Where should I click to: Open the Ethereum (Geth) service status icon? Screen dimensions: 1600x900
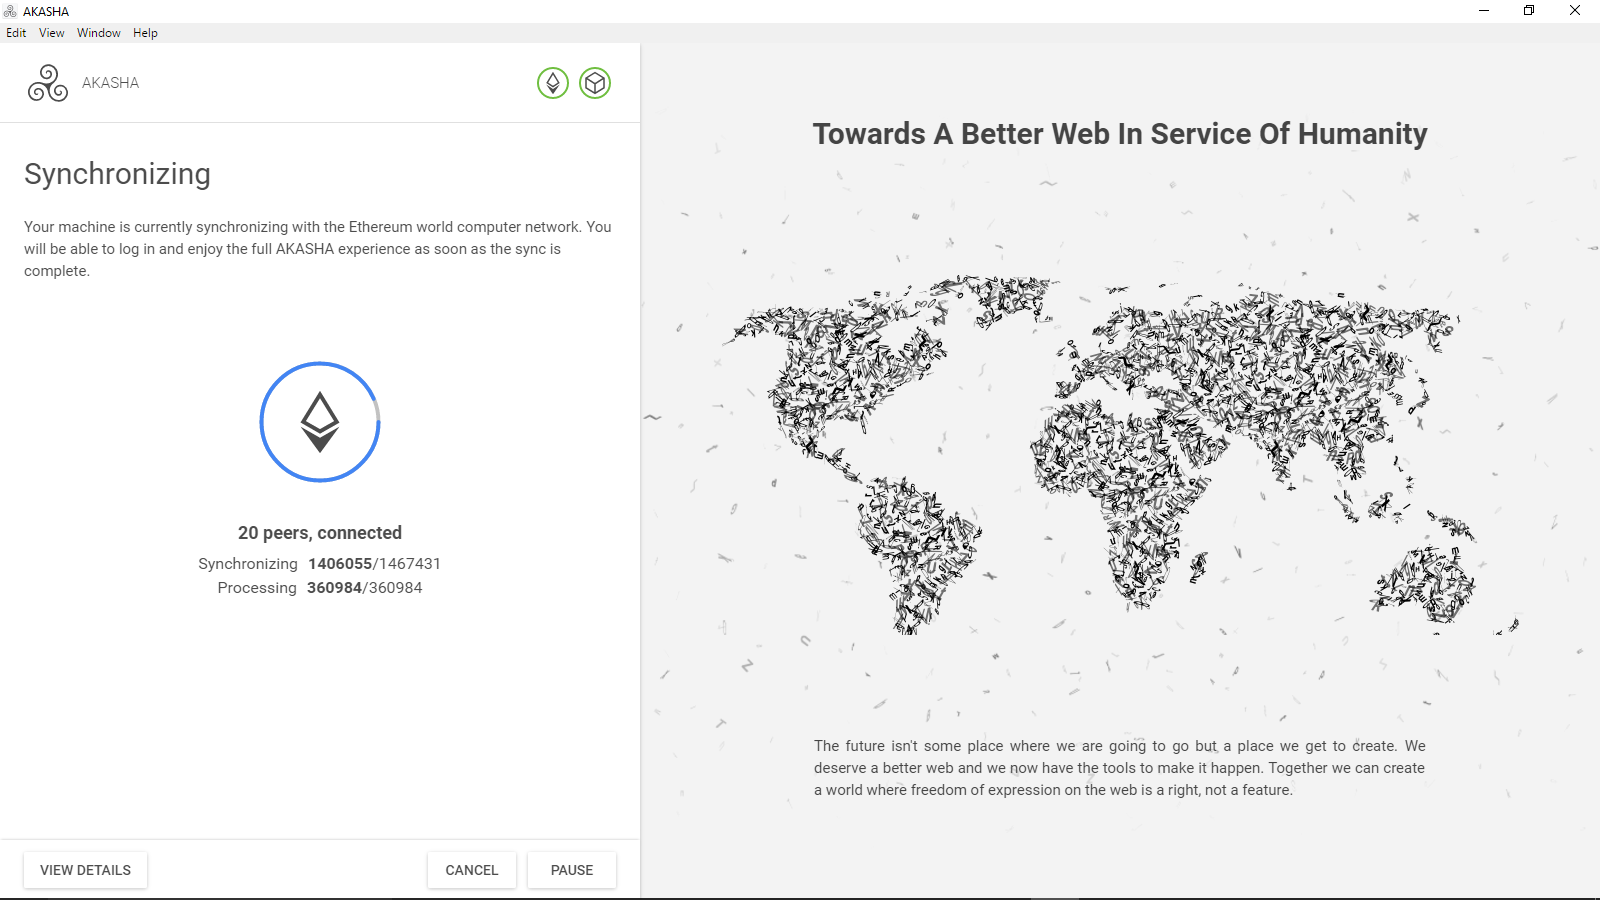pyautogui.click(x=553, y=83)
